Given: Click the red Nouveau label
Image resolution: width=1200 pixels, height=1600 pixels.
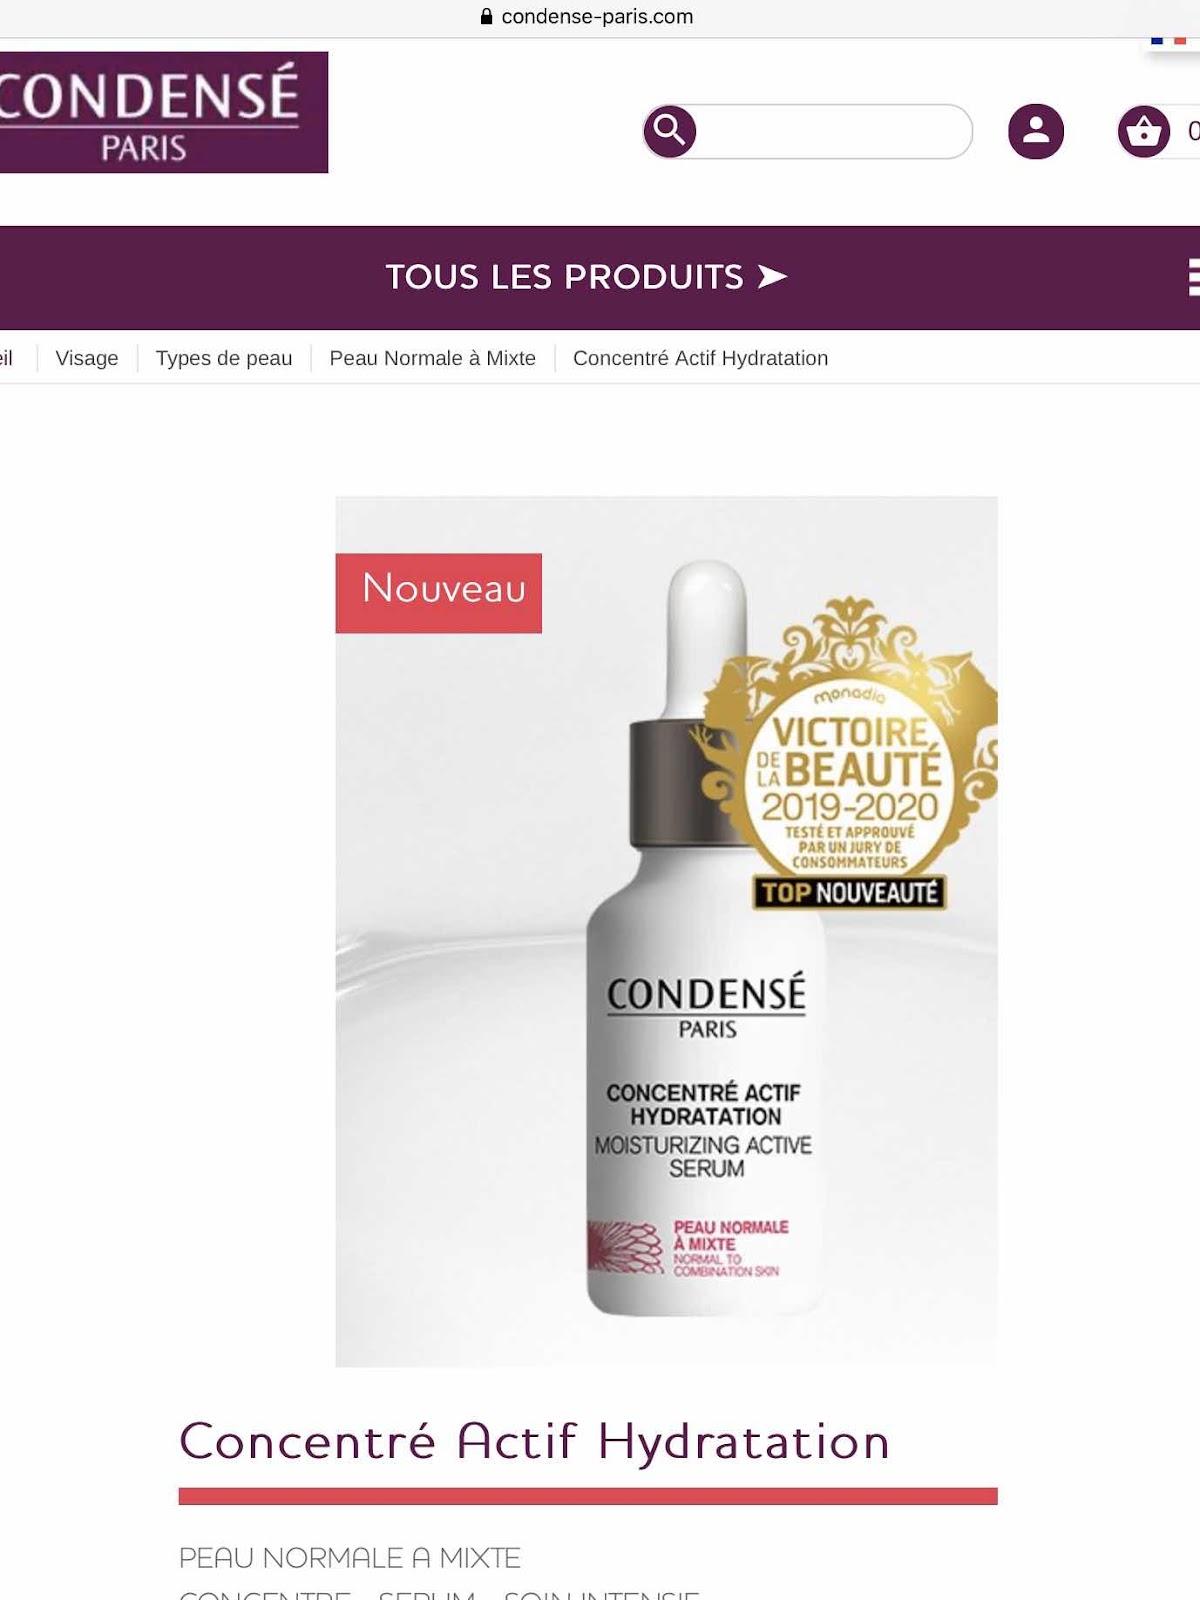Looking at the screenshot, I should tap(439, 593).
